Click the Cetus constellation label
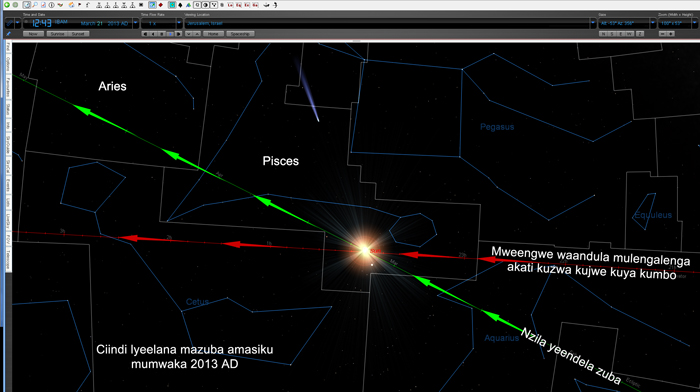 pyautogui.click(x=197, y=302)
